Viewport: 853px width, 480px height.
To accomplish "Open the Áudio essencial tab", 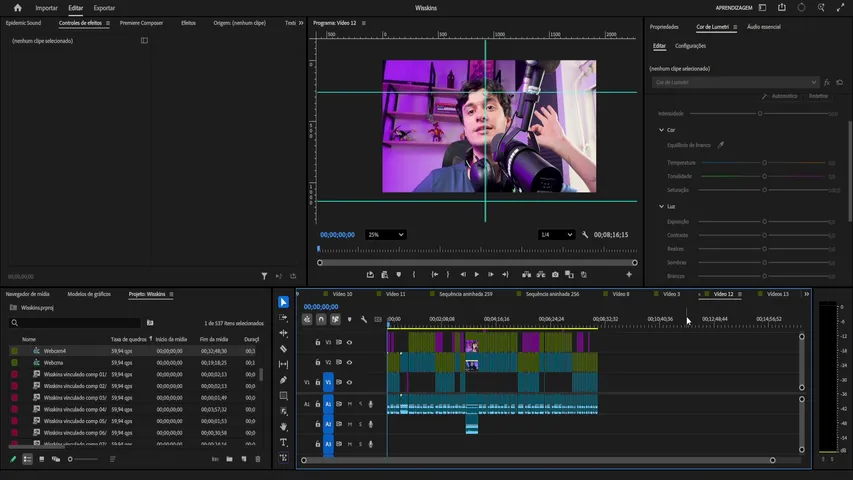I will click(x=763, y=27).
